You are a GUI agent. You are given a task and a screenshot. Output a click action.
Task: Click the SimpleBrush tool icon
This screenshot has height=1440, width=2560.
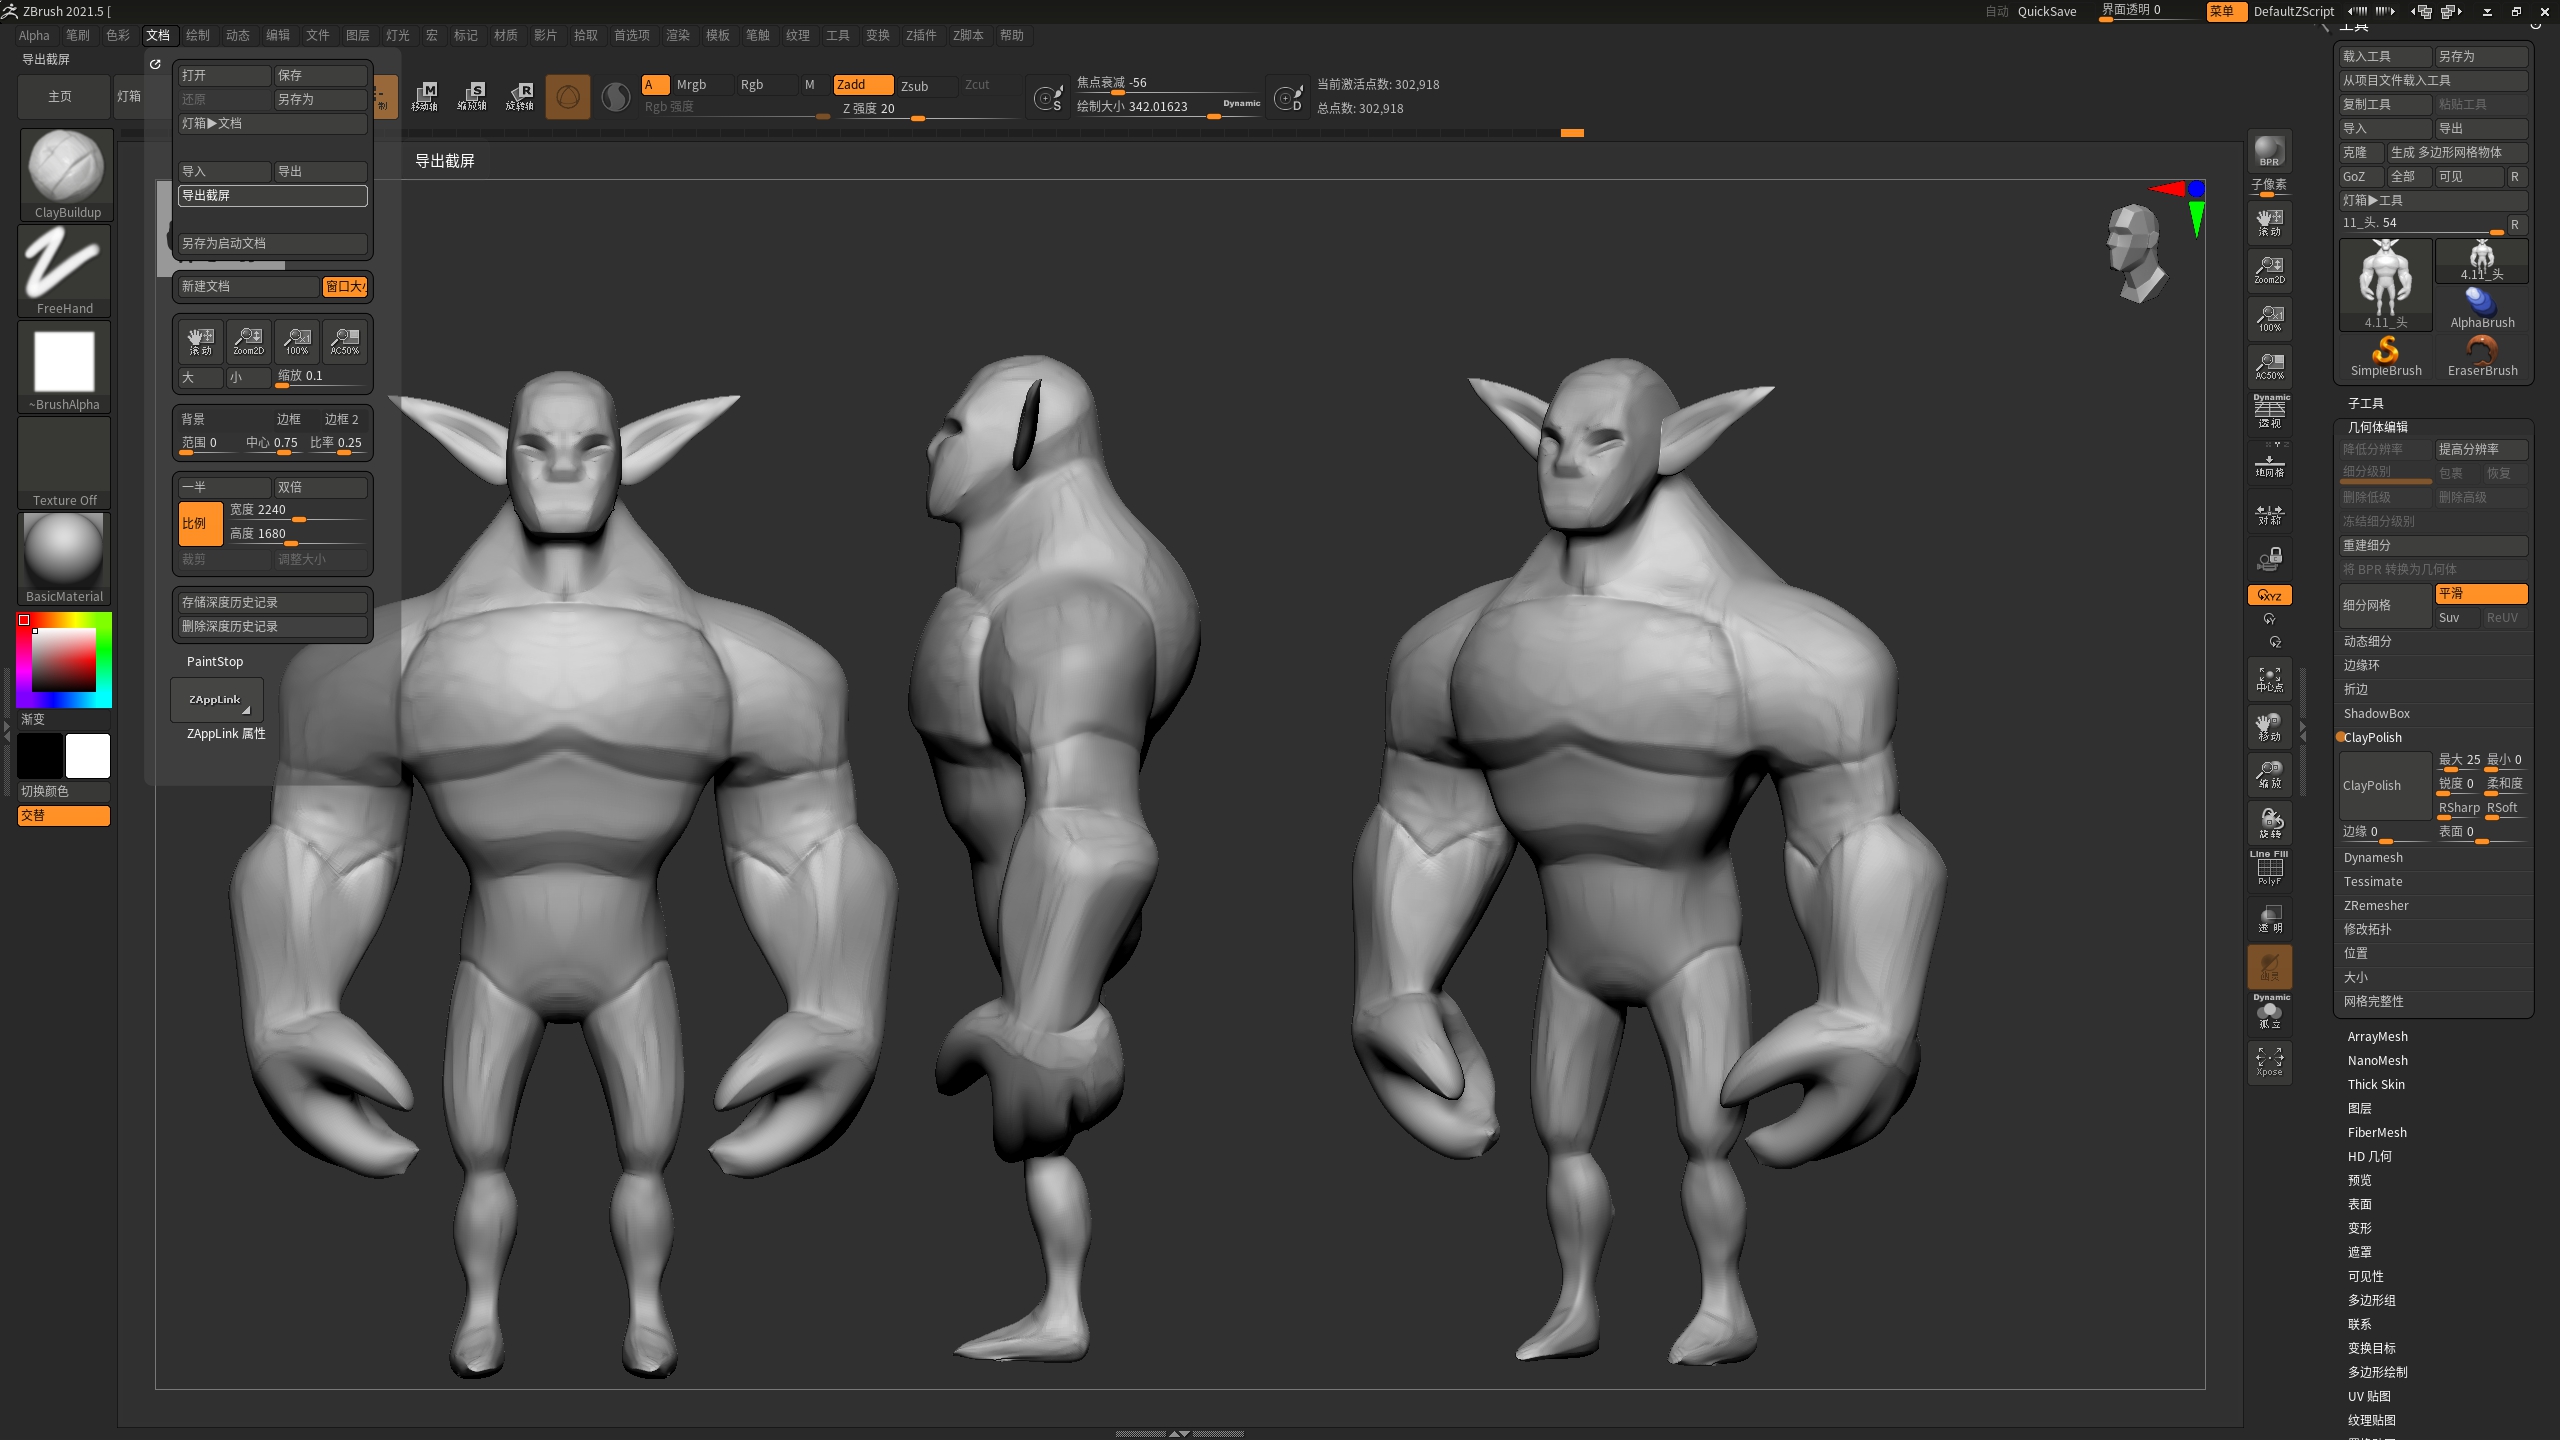click(x=2385, y=356)
